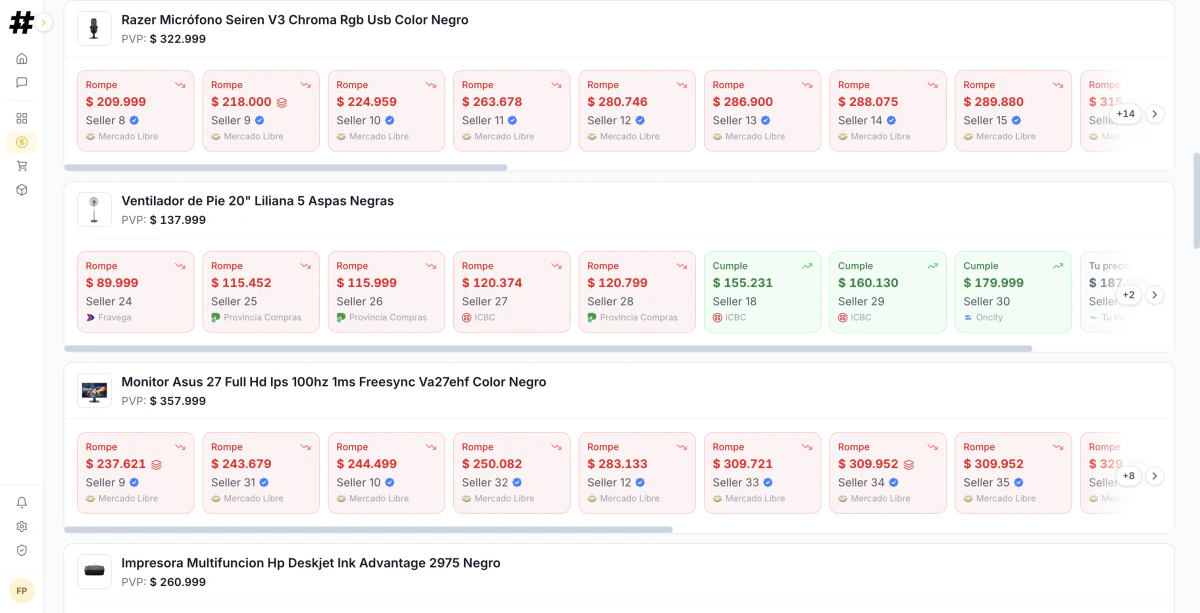Click the Razer microphone product thumbnail
Image resolution: width=1200 pixels, height=613 pixels.
pos(94,28)
